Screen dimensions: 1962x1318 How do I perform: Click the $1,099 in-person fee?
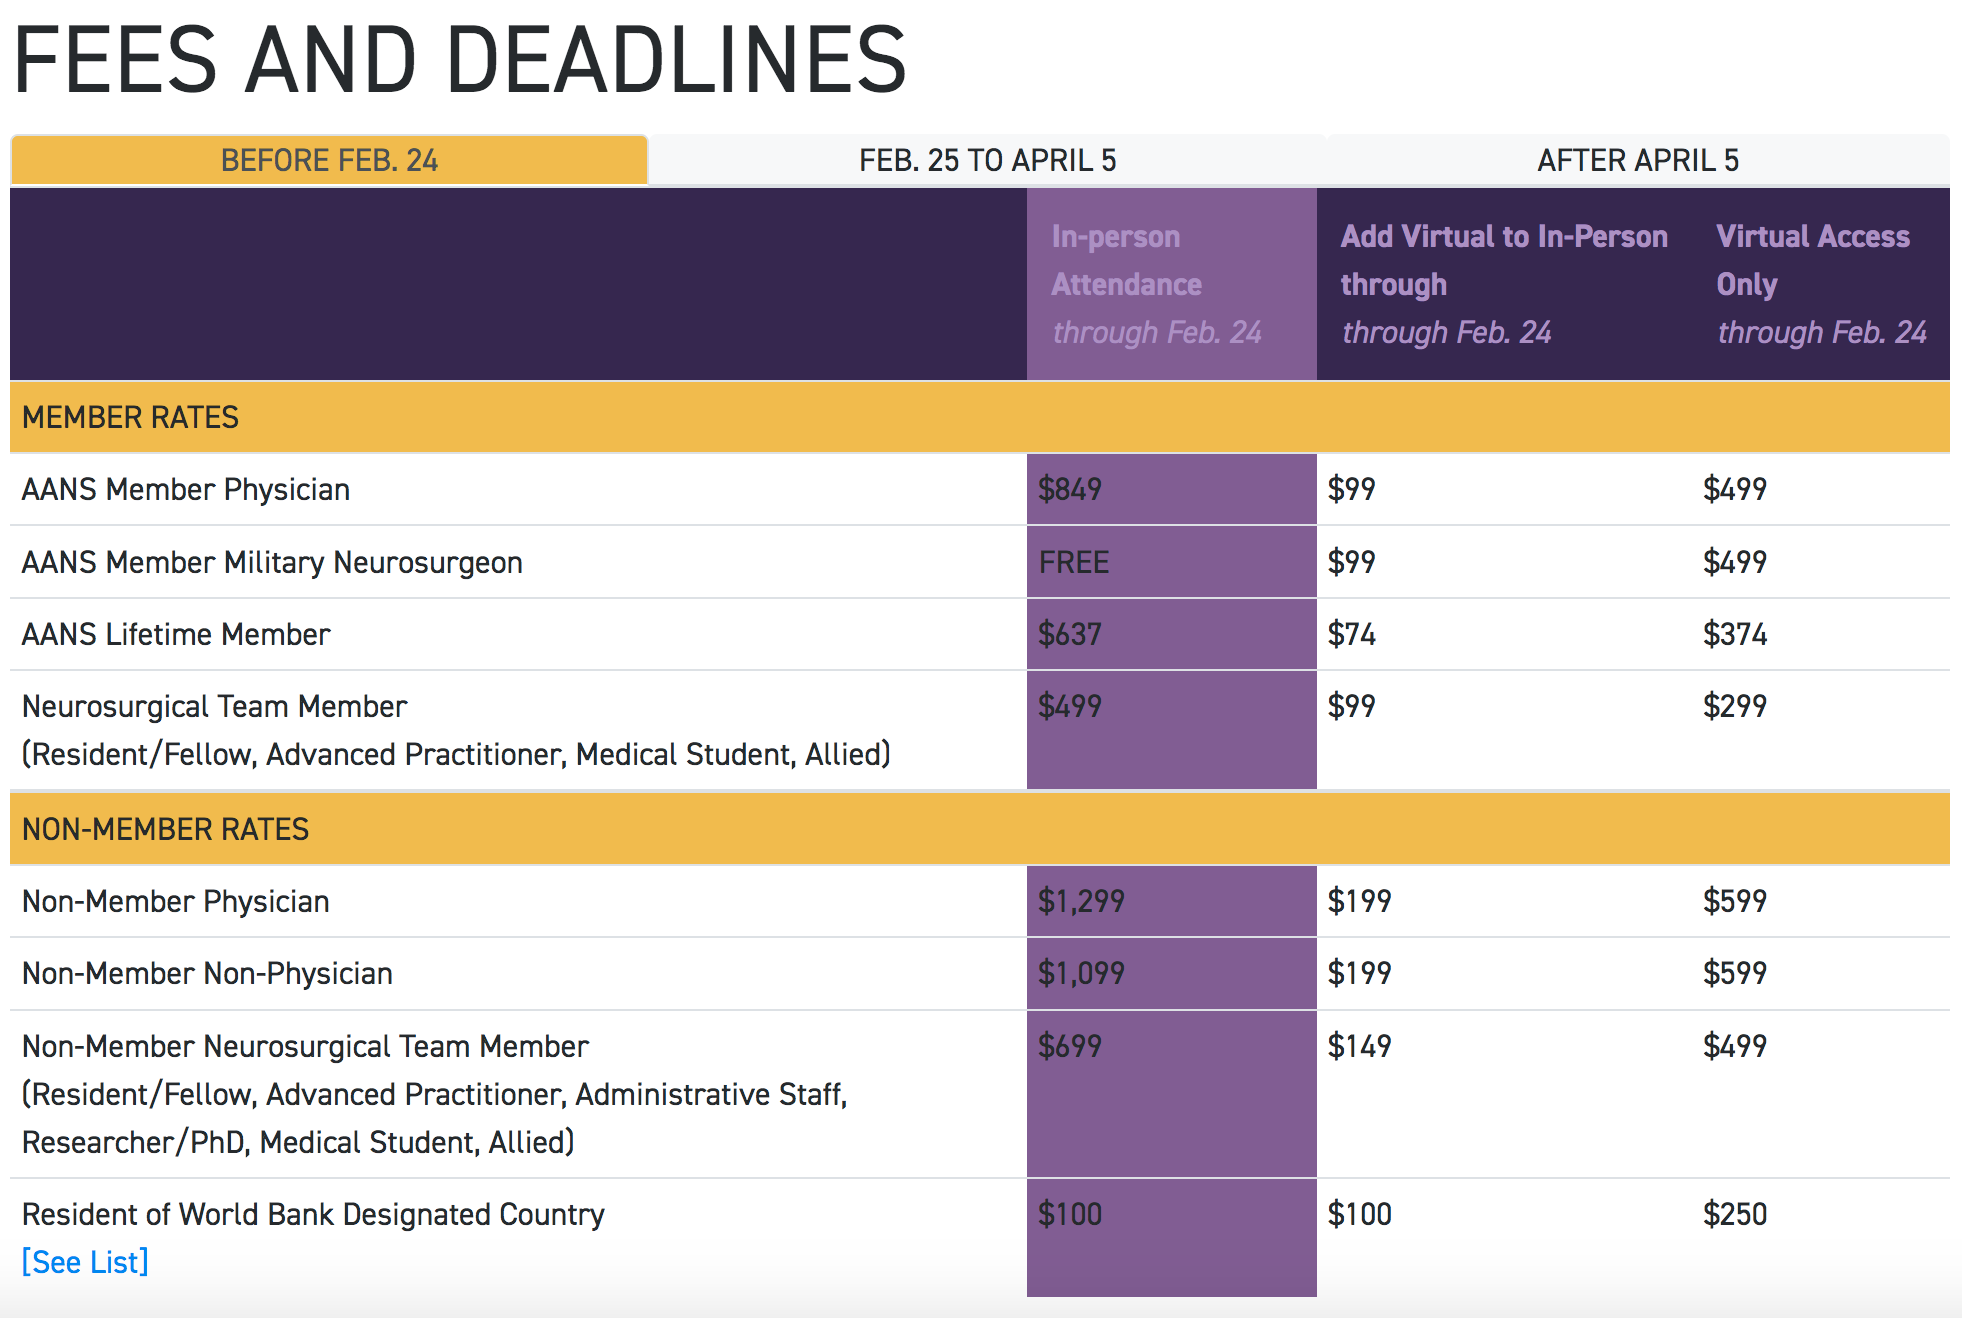click(1081, 974)
